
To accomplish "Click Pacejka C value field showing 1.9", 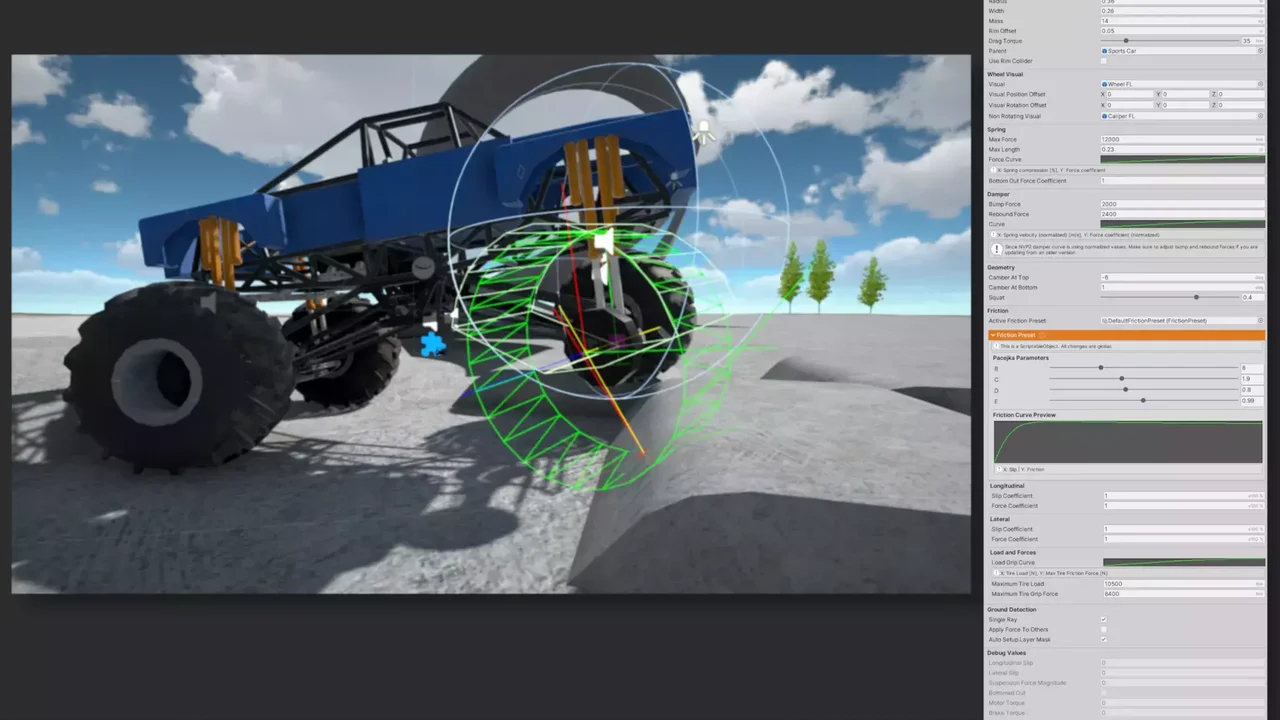I will (x=1253, y=379).
